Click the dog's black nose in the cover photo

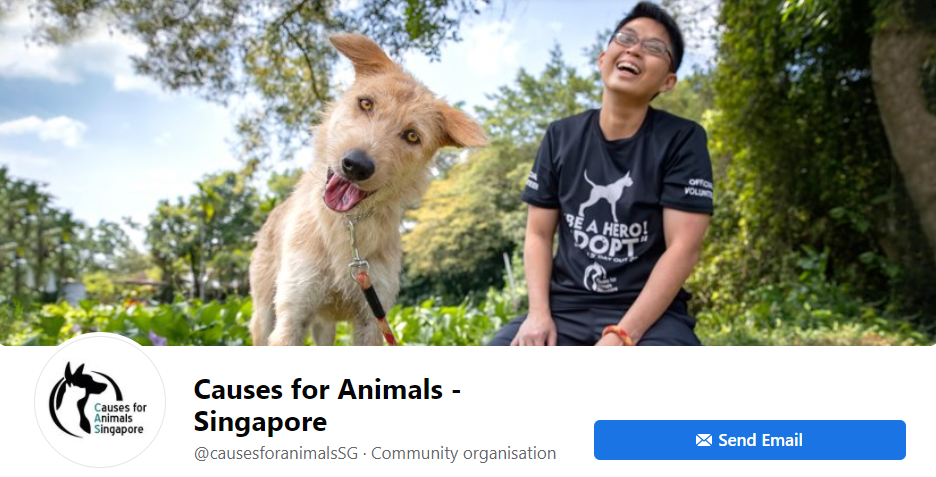pos(358,165)
